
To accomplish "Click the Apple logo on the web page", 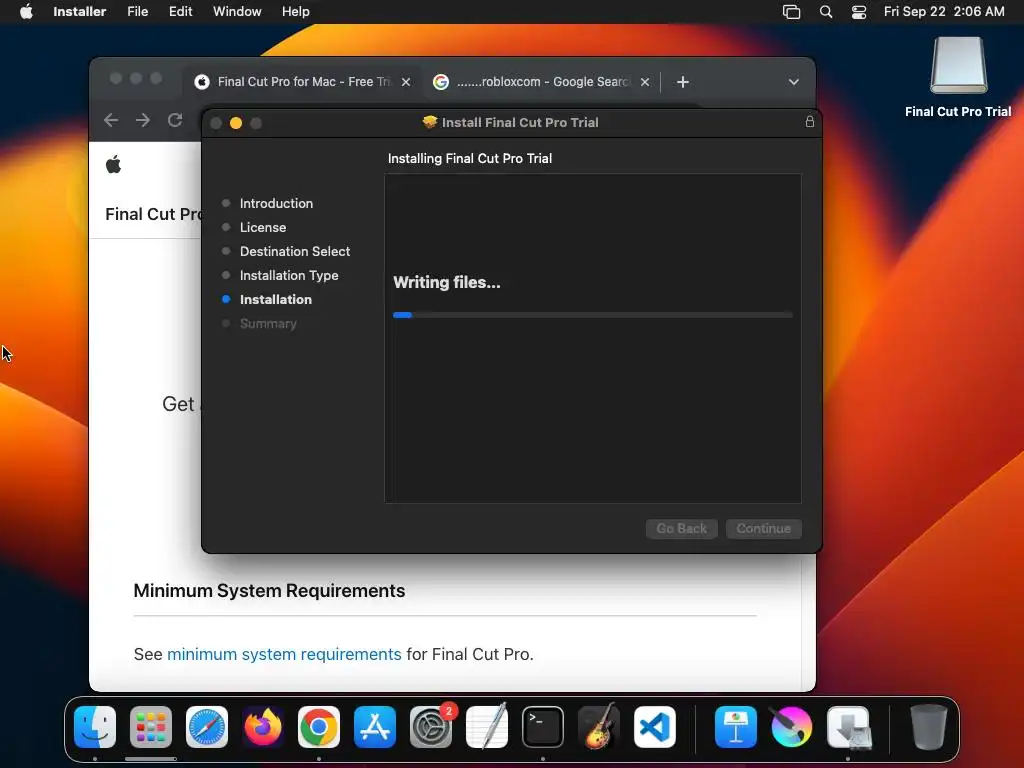I will [x=114, y=165].
